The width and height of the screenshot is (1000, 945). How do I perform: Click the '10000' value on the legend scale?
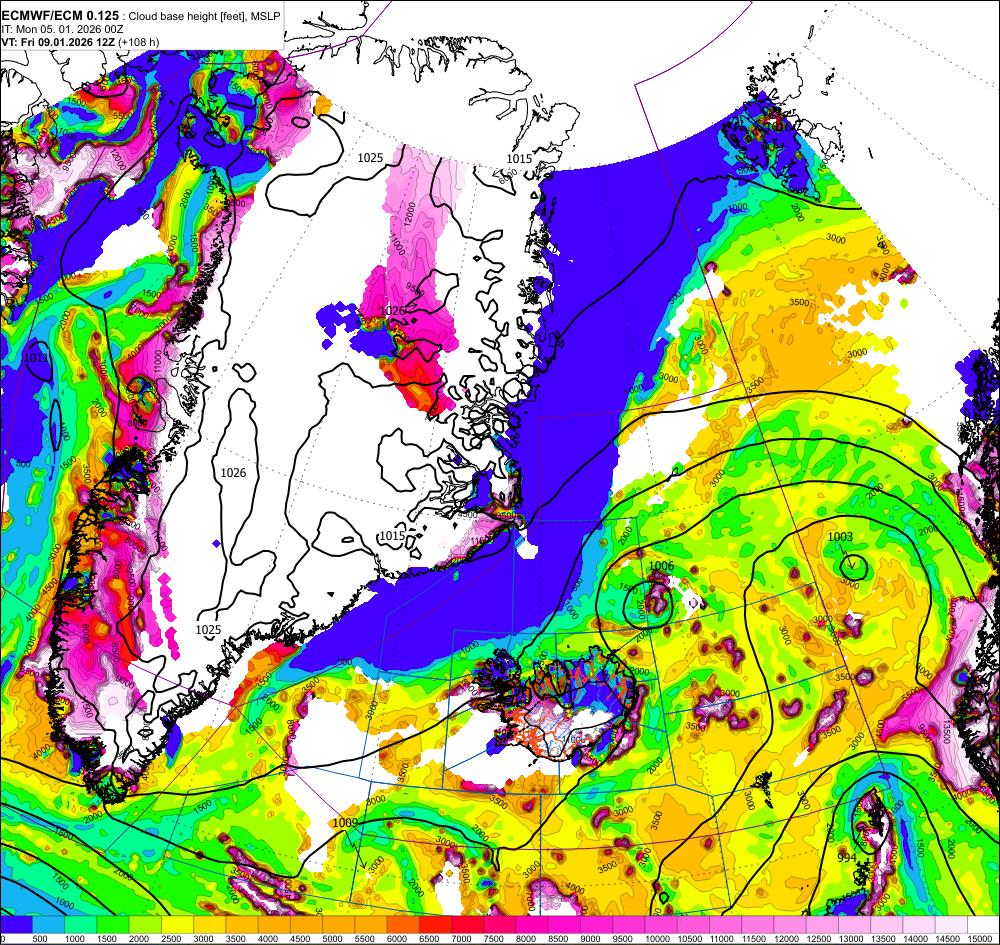point(658,939)
